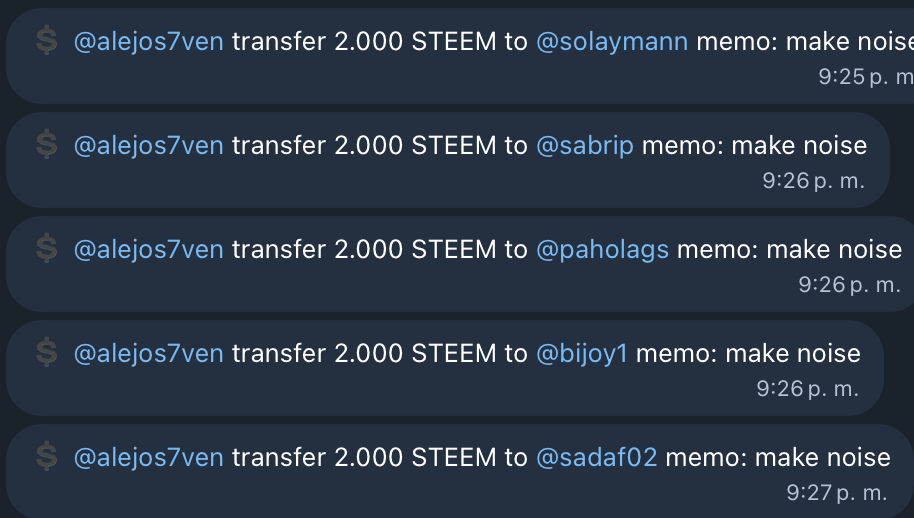Viewport: 914px width, 518px height.
Task: Select the sabrip message's 9:26 timestamp
Action: [813, 181]
